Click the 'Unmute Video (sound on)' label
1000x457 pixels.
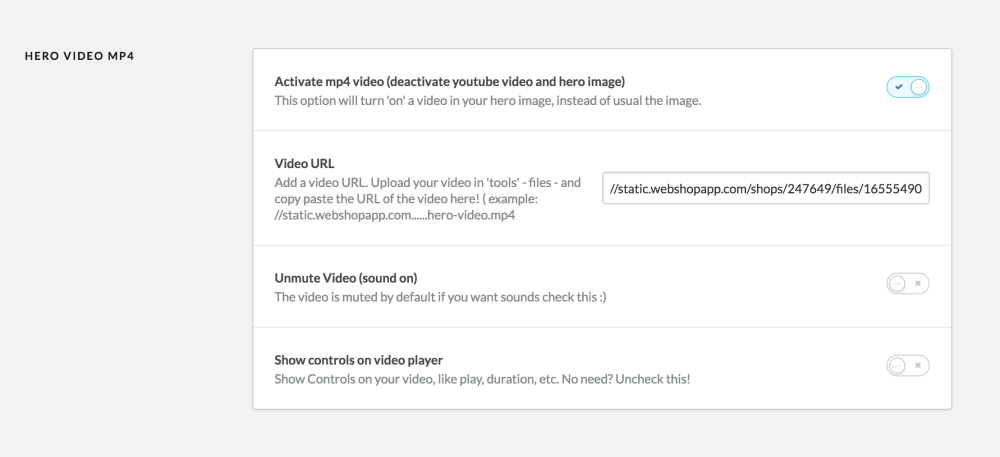[346, 278]
